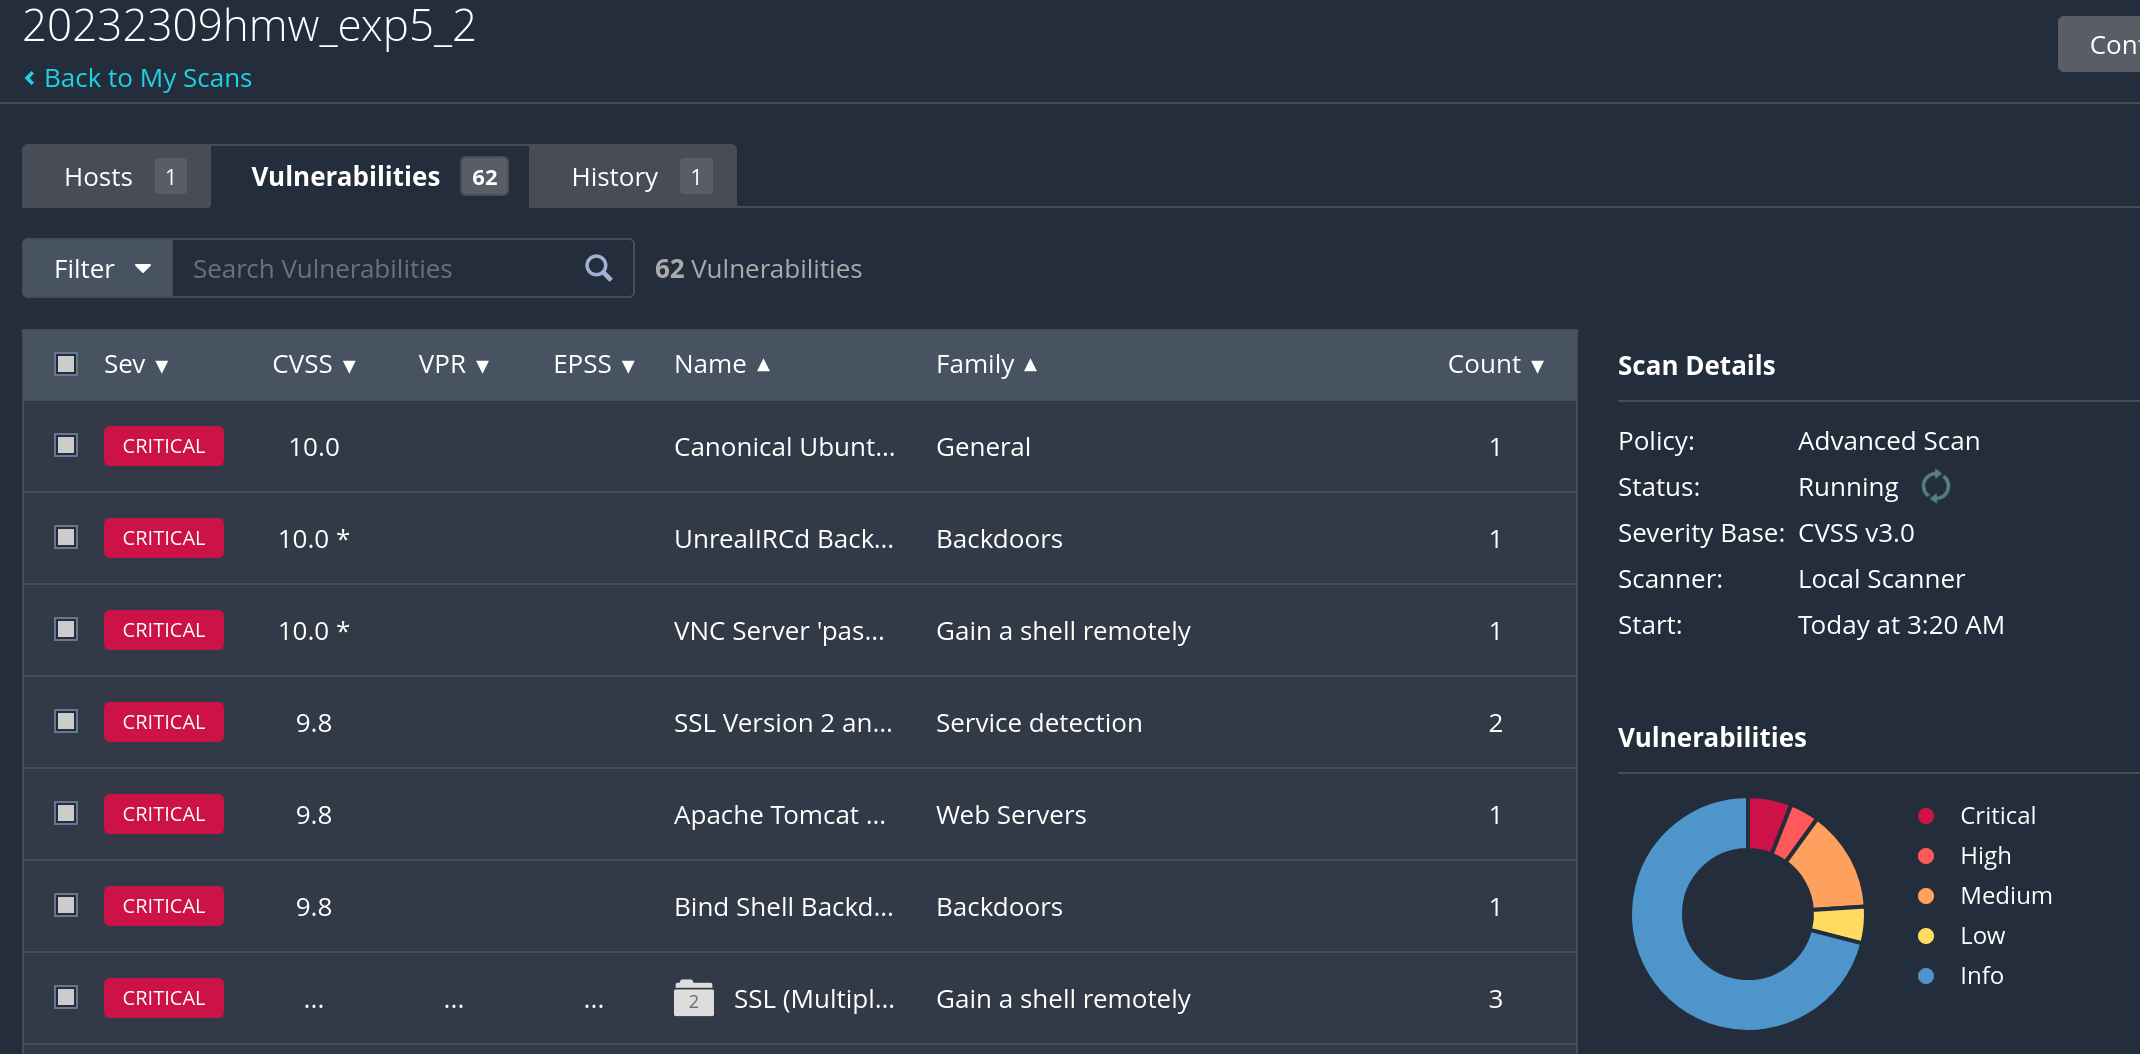
Task: Check the Canonical Ubuntu row checkbox
Action: (x=66, y=446)
